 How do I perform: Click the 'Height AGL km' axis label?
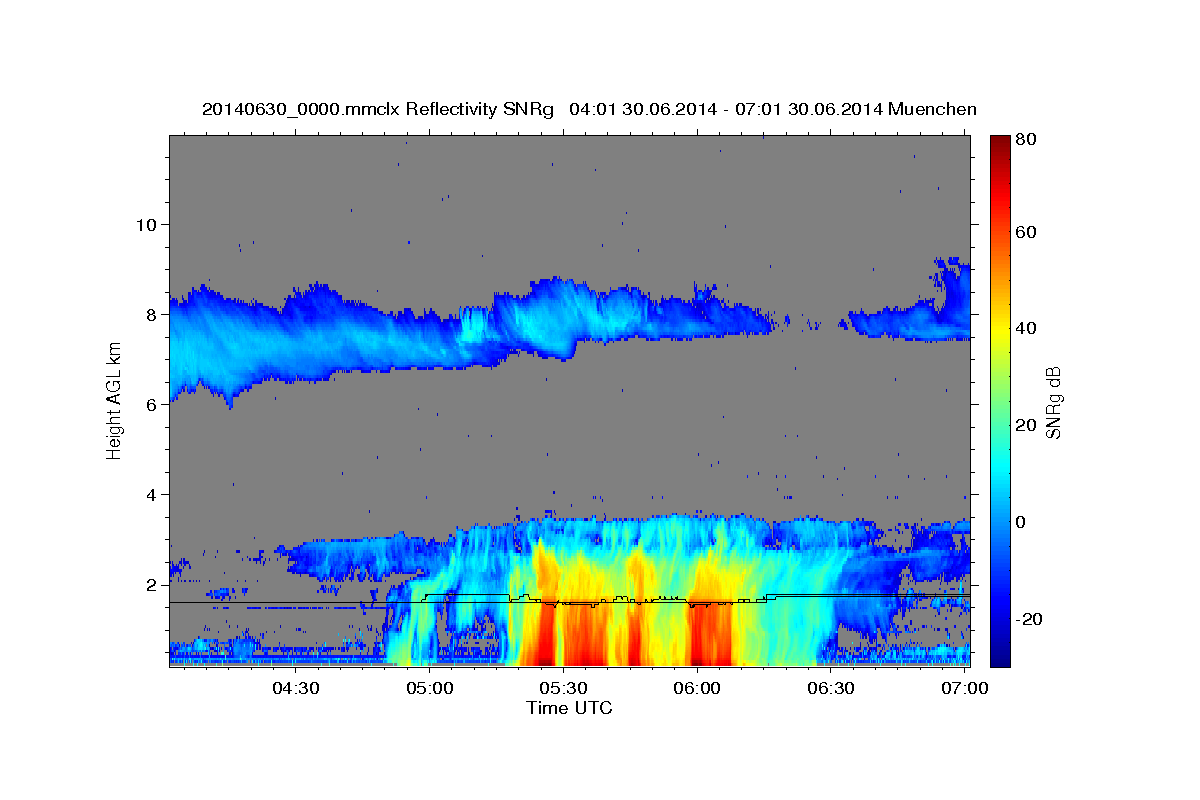point(114,403)
